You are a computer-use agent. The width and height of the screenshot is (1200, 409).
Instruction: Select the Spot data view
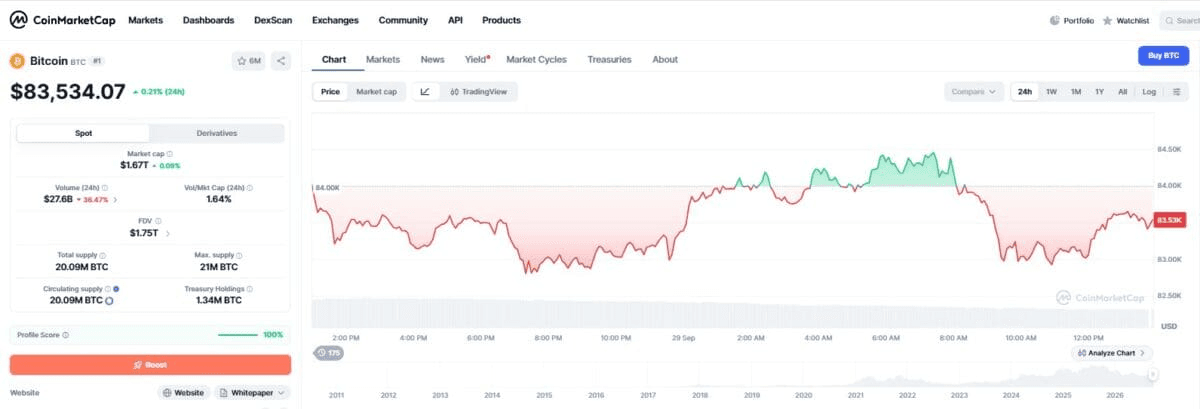(84, 133)
